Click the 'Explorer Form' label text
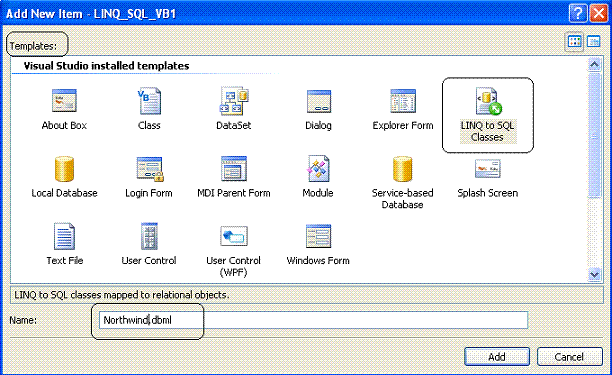 [403, 125]
